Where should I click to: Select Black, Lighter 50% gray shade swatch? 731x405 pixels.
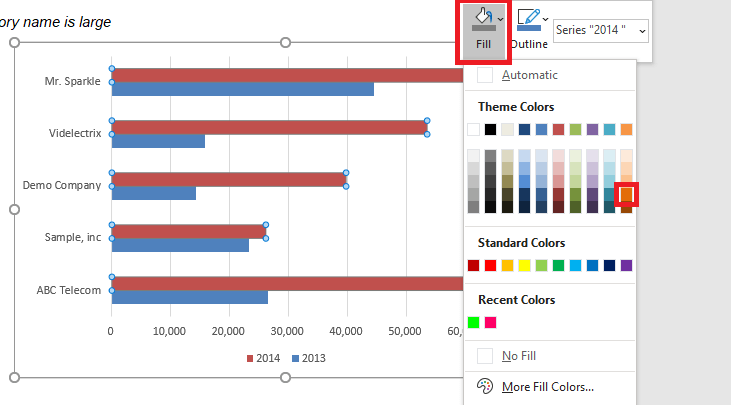(x=490, y=156)
